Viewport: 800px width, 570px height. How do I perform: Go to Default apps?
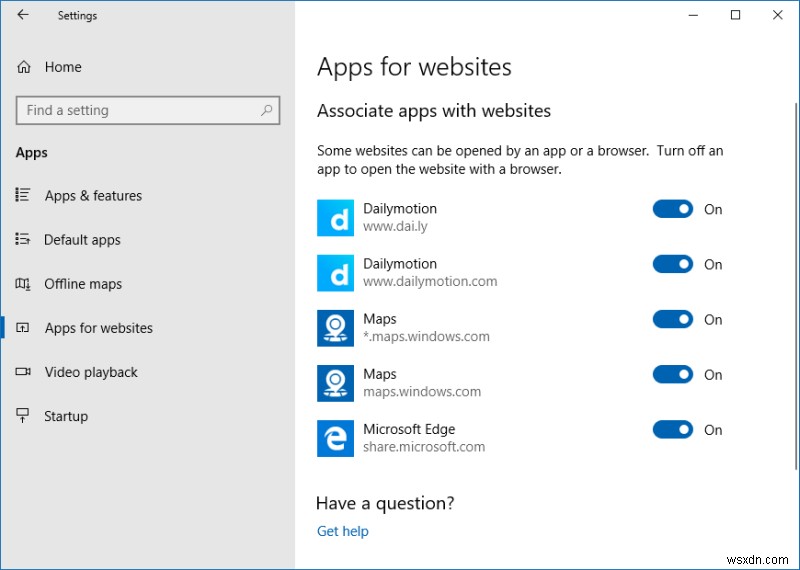[147, 239]
